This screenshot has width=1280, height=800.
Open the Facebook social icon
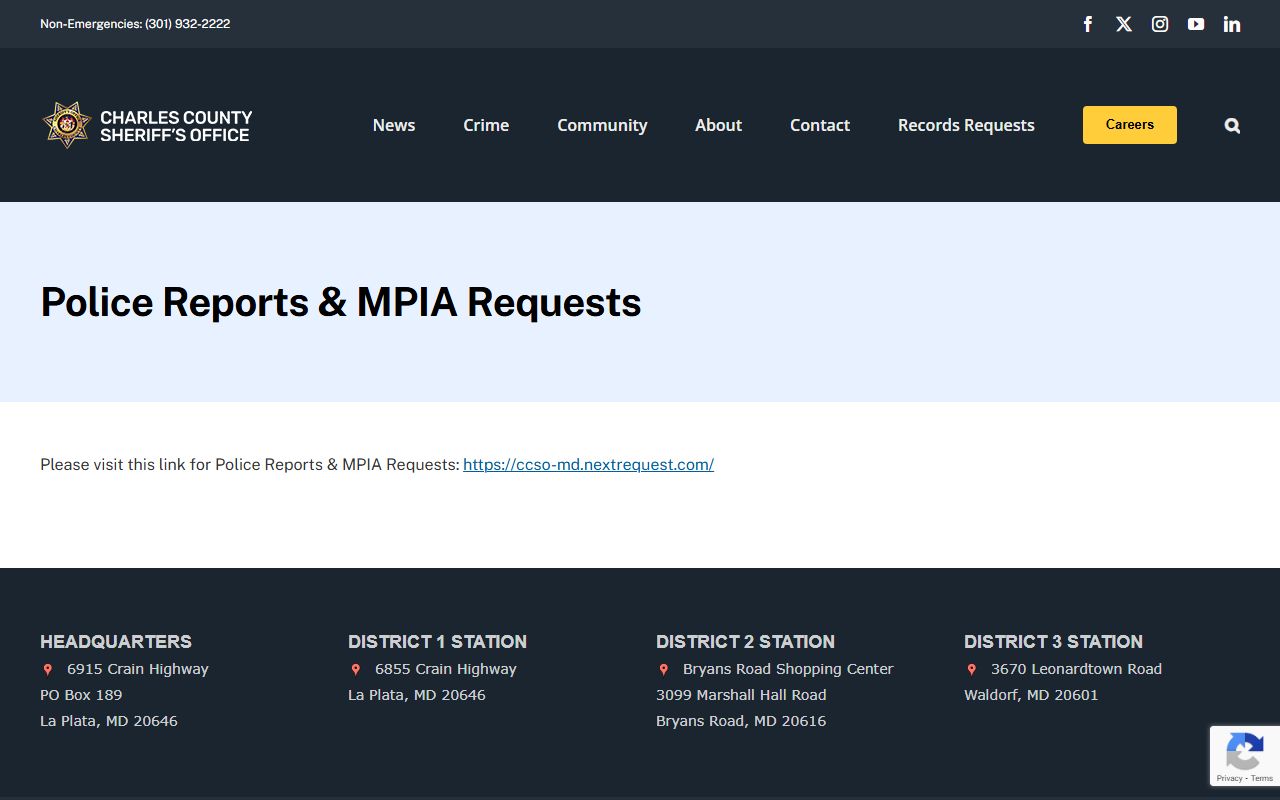1088,24
